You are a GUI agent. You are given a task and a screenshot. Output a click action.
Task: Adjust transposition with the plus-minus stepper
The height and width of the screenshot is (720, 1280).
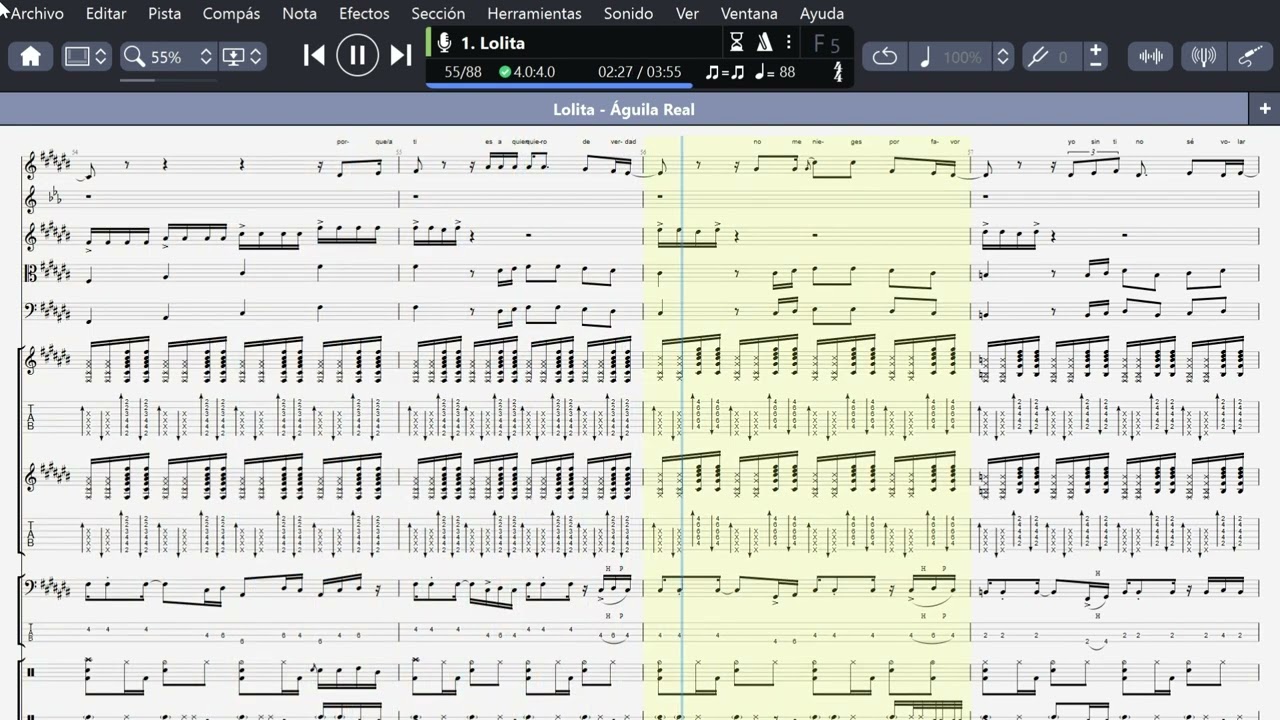(1096, 57)
